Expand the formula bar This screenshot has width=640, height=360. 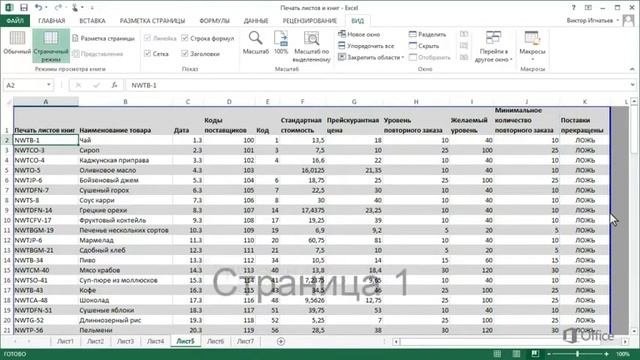(632, 85)
